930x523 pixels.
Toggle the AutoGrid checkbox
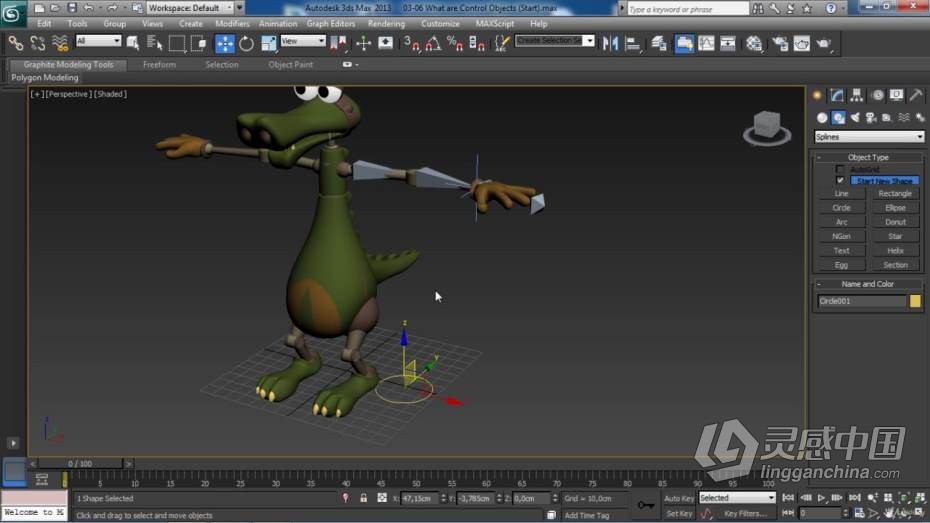840,170
